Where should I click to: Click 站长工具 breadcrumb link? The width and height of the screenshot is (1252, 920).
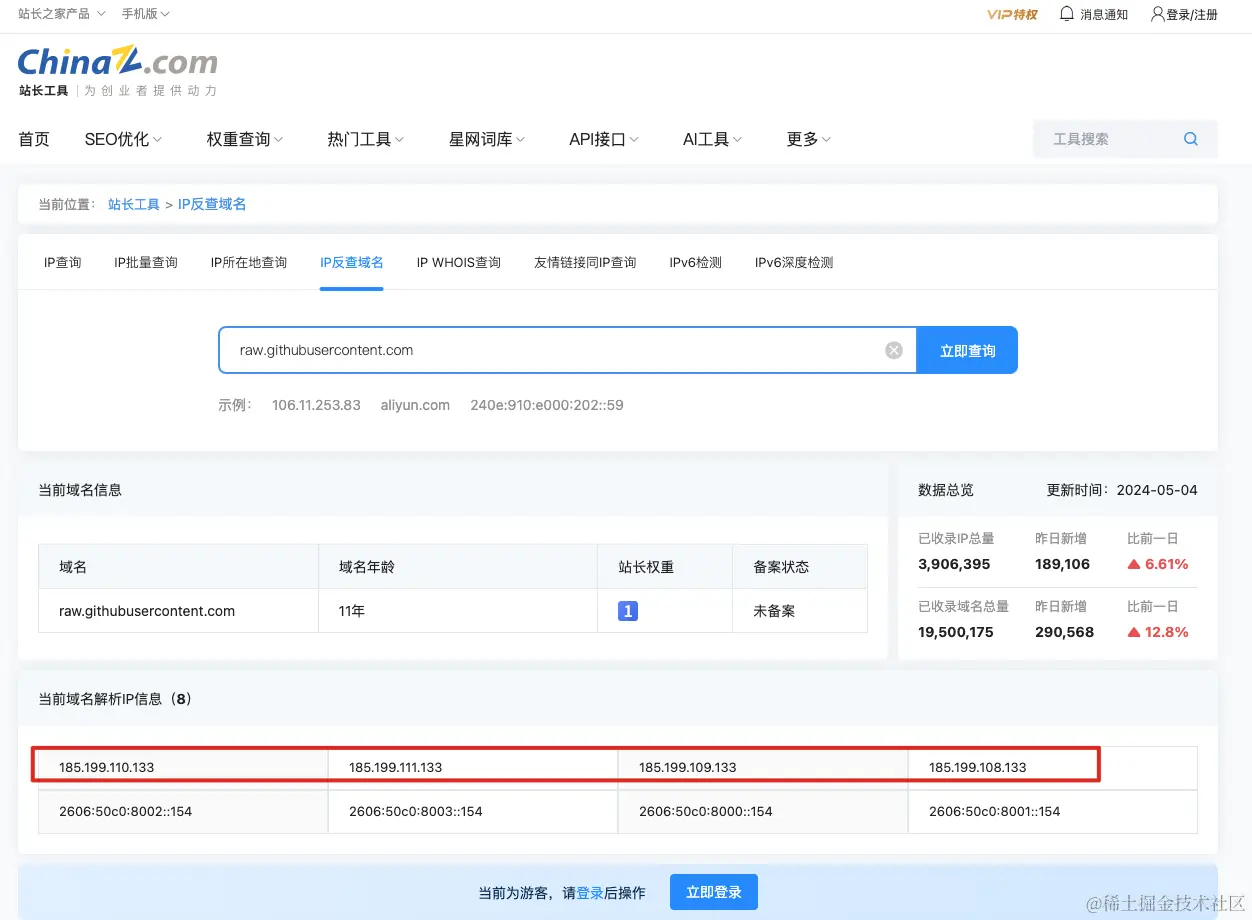click(x=134, y=204)
